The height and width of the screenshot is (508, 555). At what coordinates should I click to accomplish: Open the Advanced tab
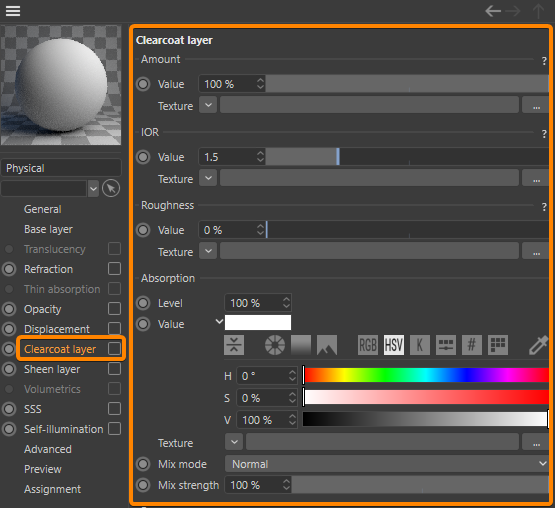48,449
